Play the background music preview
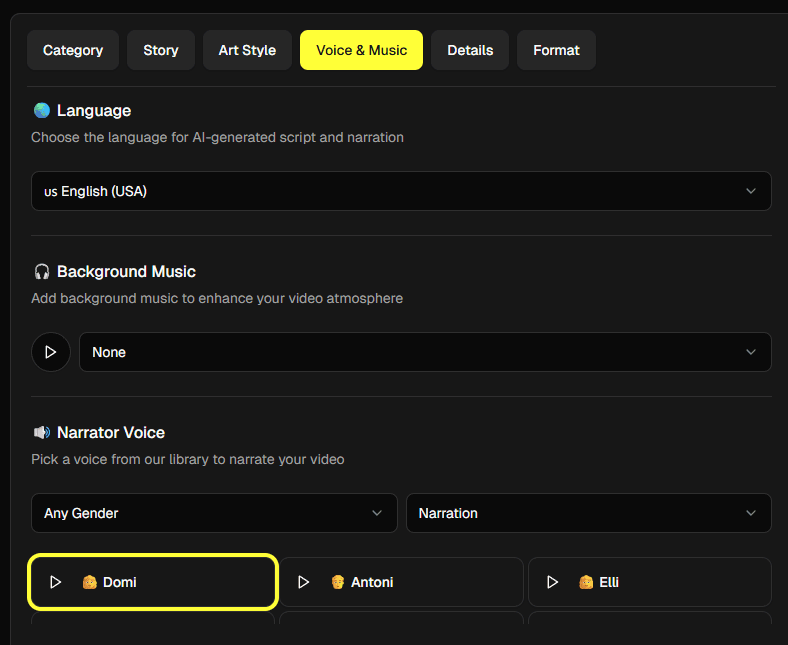 point(51,352)
